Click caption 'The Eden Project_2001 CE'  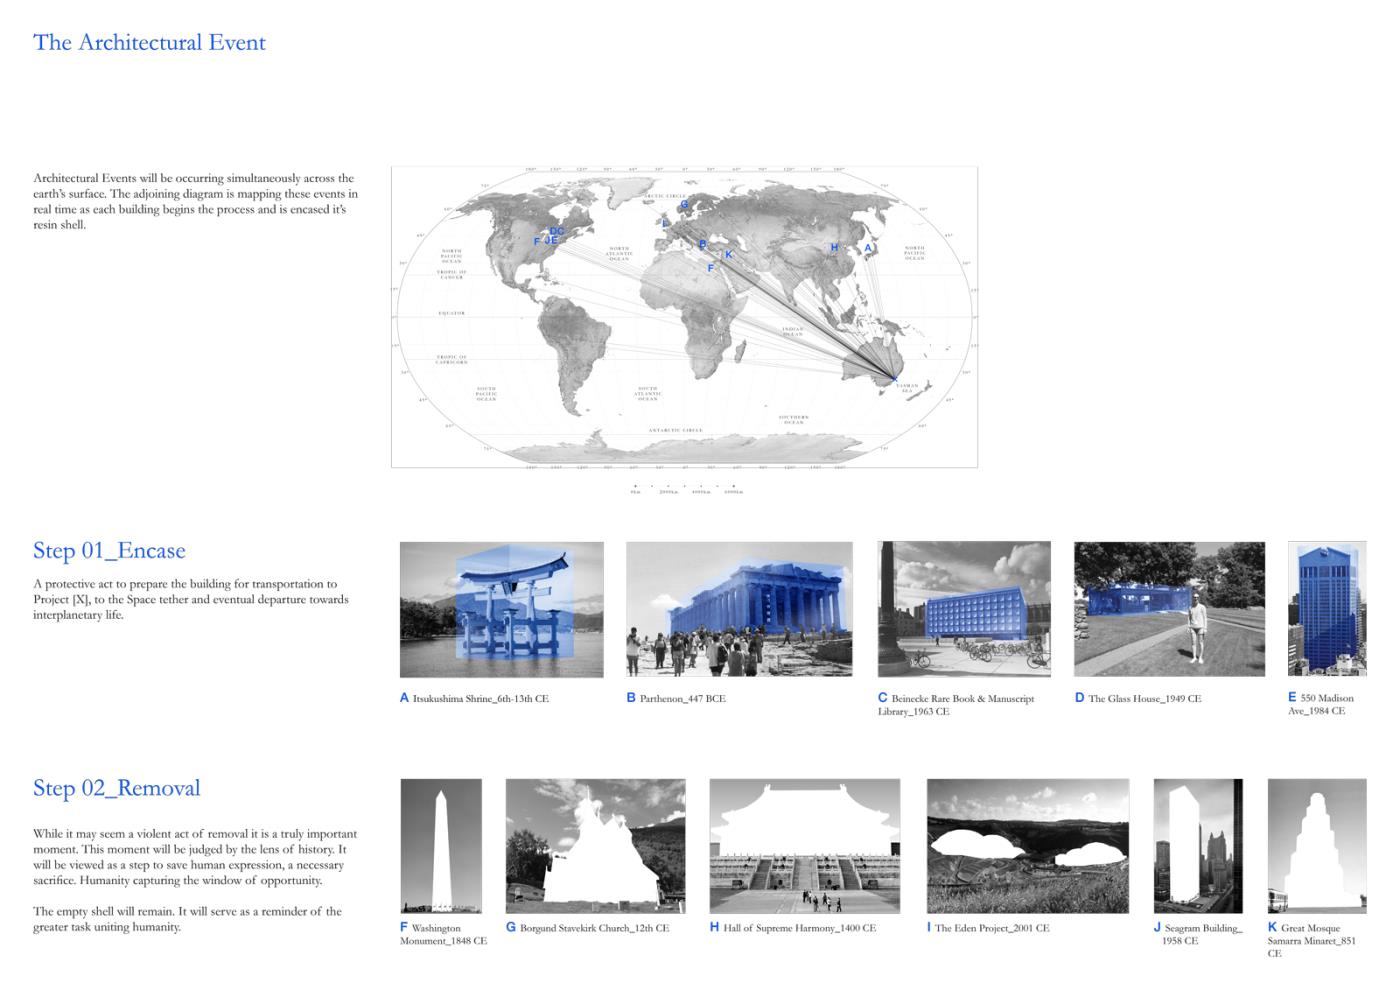[992, 928]
